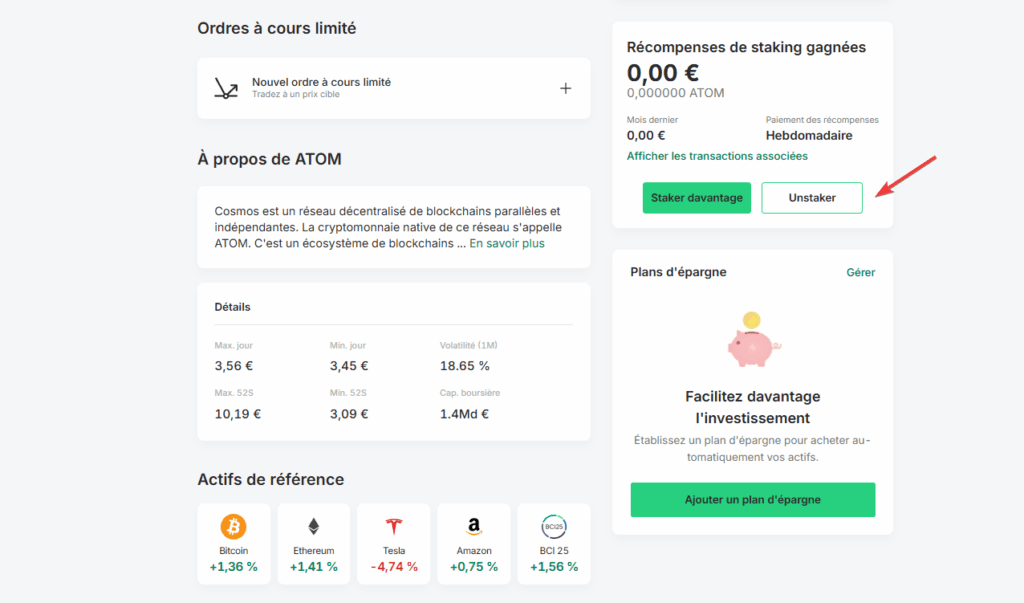The height and width of the screenshot is (603, 1024).
Task: Open Nouvel ordre à cours limité card
Action: [x=394, y=88]
